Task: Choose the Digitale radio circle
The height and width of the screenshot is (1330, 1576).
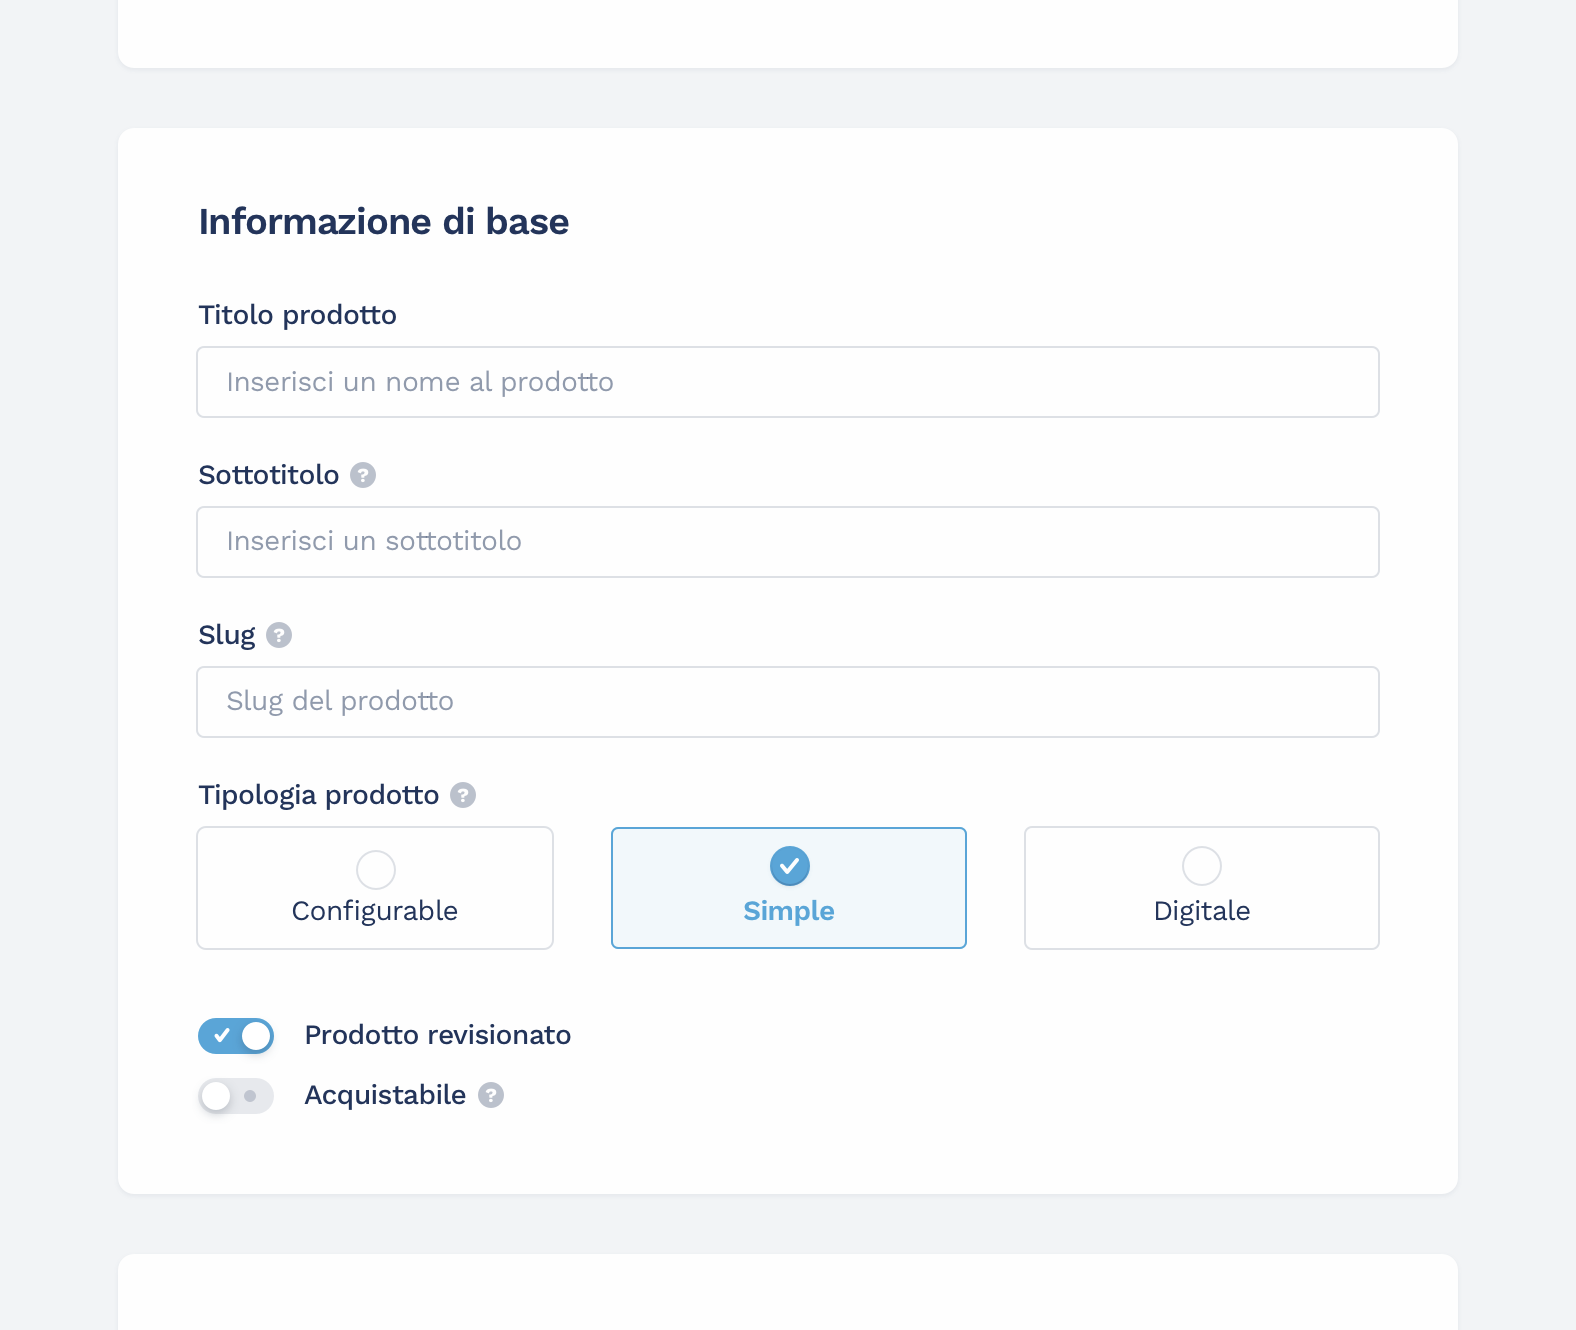Action: (x=1201, y=866)
